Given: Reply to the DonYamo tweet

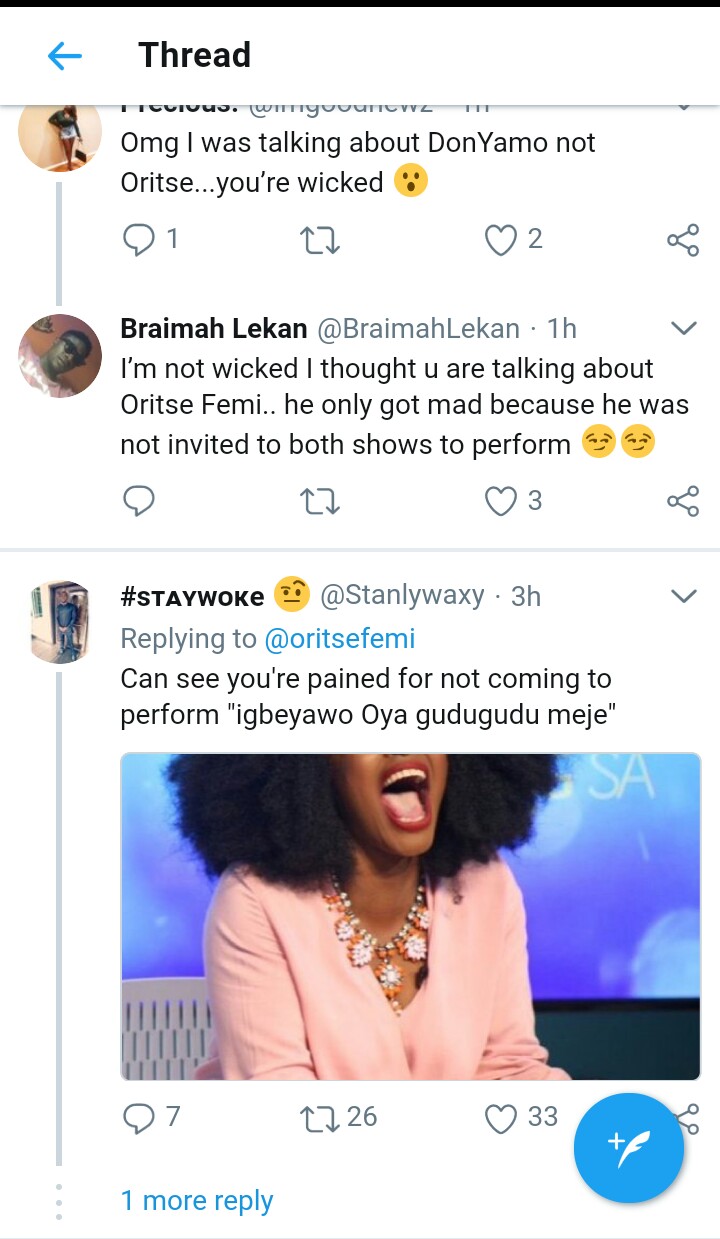Looking at the screenshot, I should [x=138, y=239].
